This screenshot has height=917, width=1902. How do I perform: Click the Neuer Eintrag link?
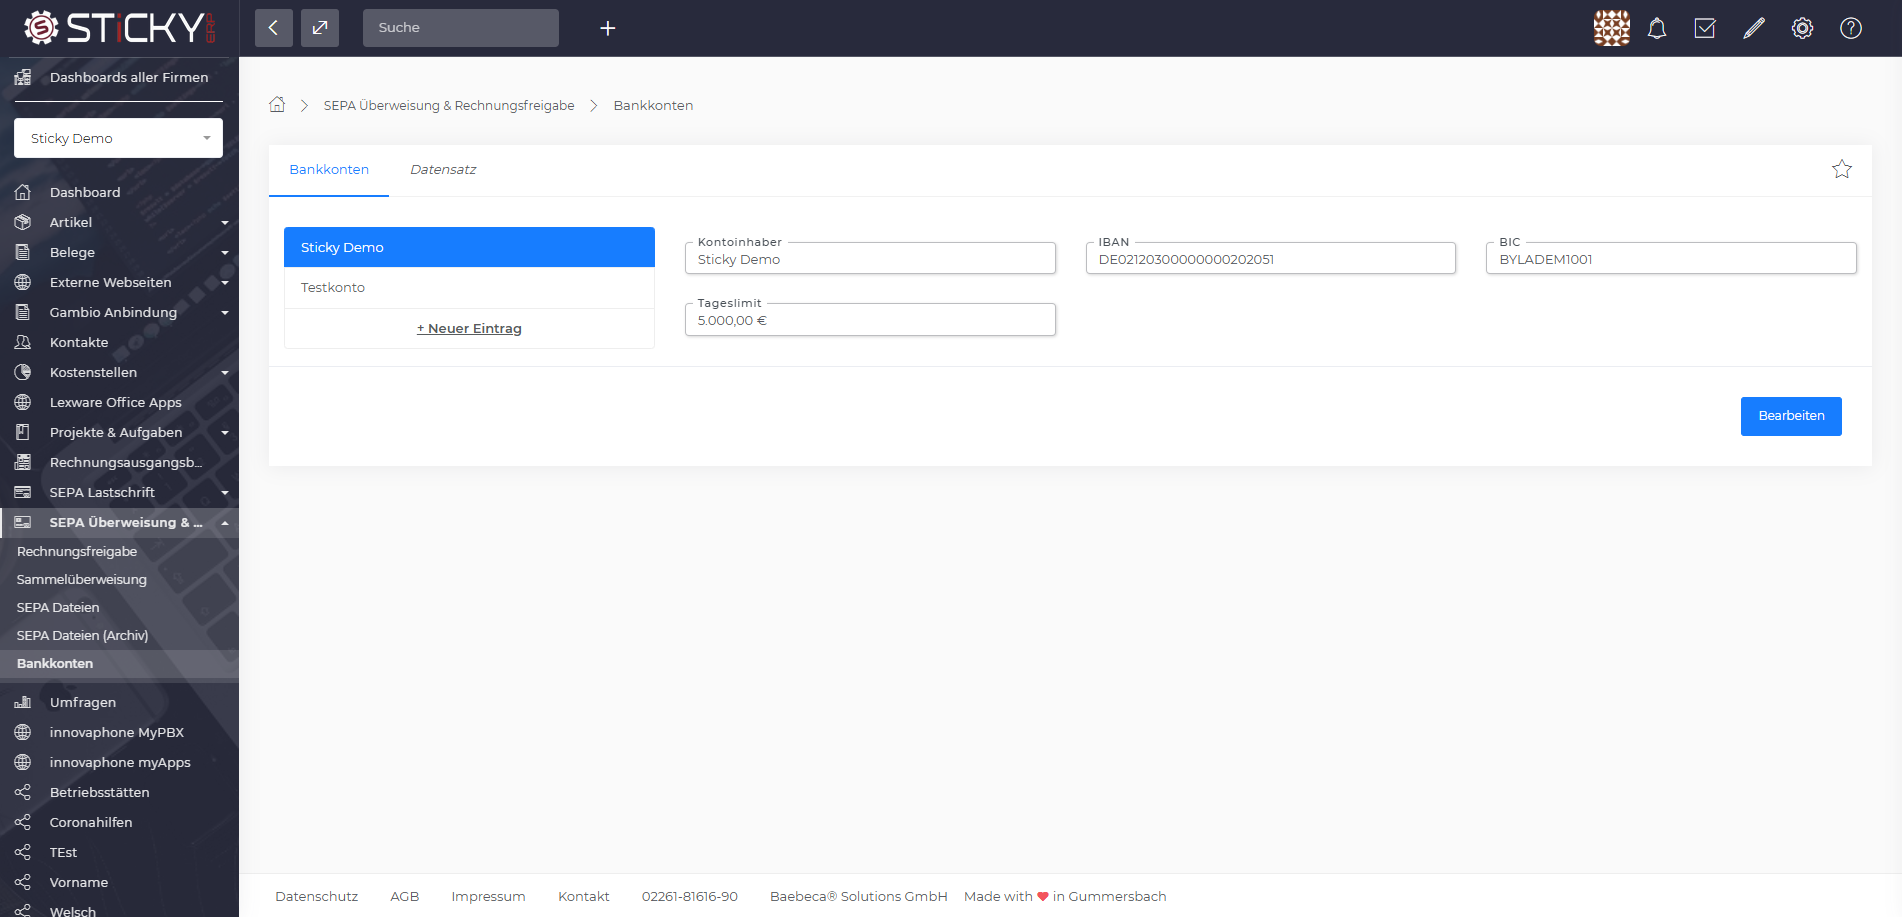coord(469,328)
